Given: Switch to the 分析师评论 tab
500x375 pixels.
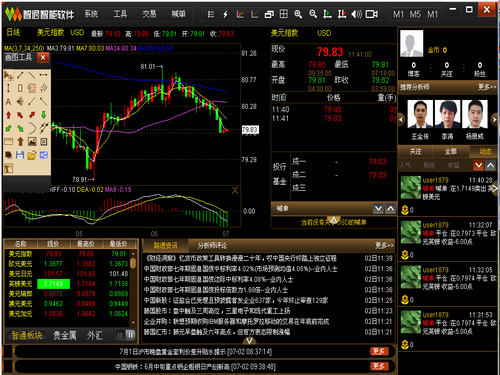Looking at the screenshot, I should click(x=212, y=246).
